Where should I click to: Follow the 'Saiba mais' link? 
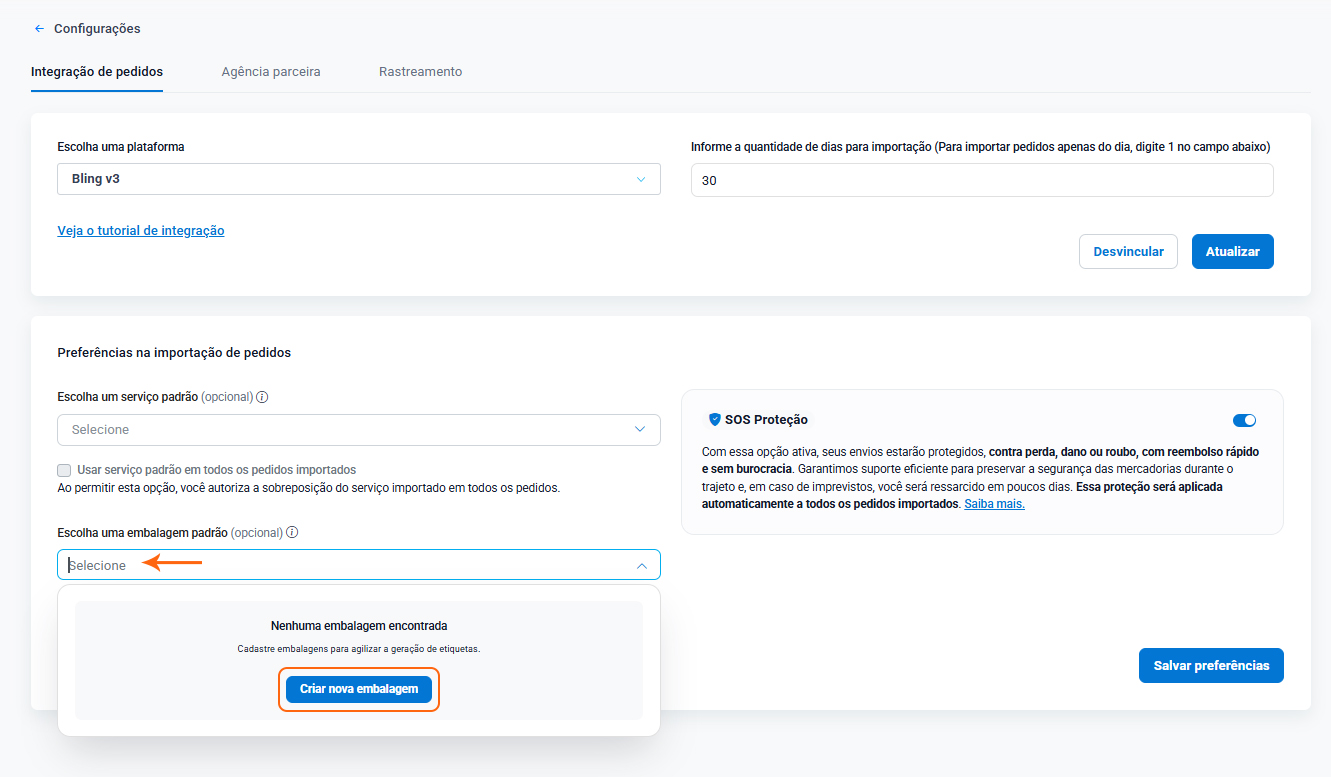994,504
